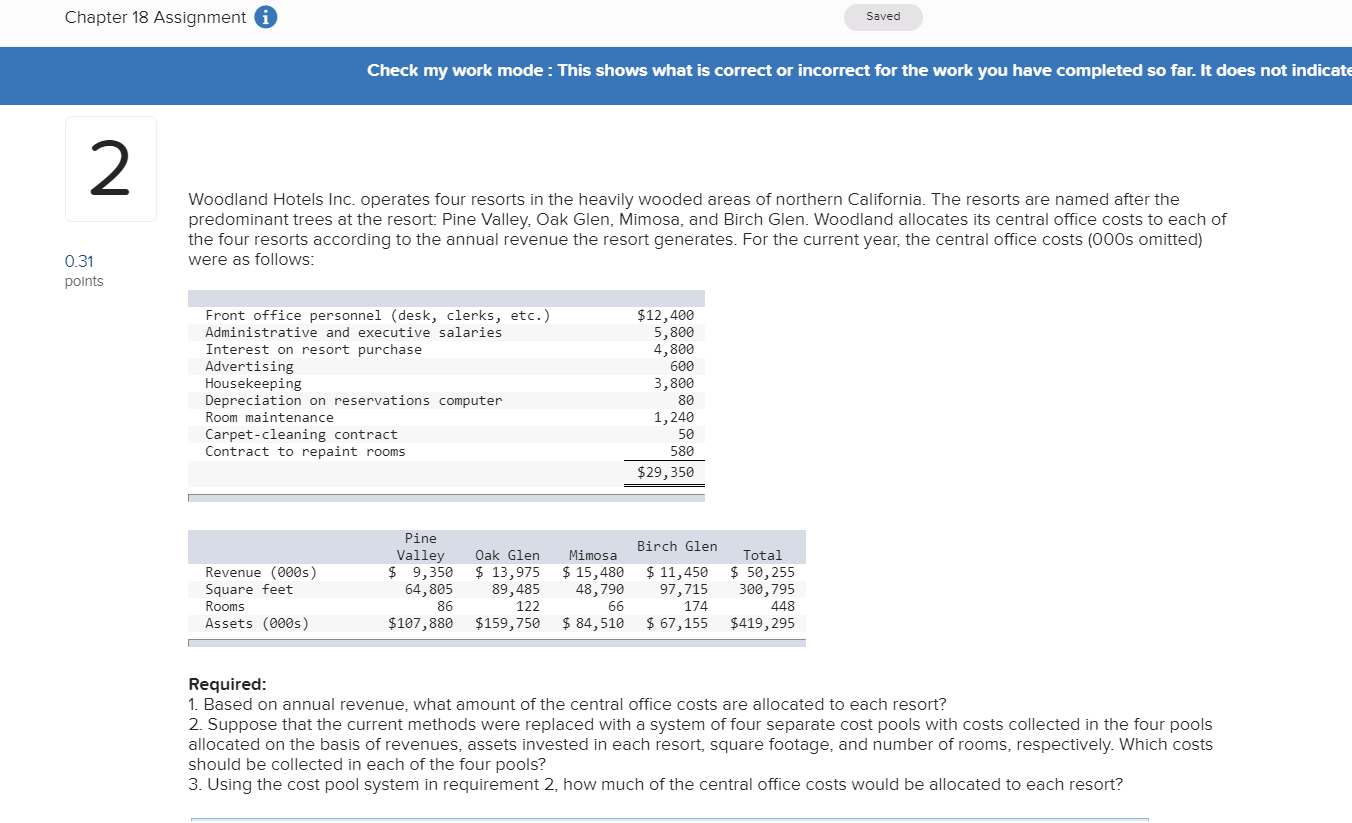
Task: Click Birch Glen rooms value 174
Action: click(x=696, y=606)
